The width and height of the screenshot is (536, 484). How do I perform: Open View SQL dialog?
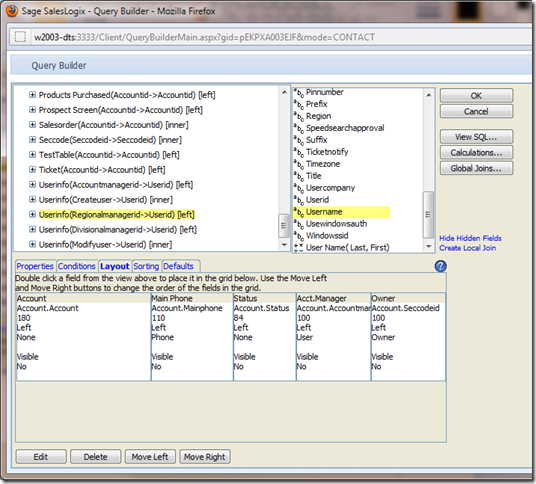(477, 137)
